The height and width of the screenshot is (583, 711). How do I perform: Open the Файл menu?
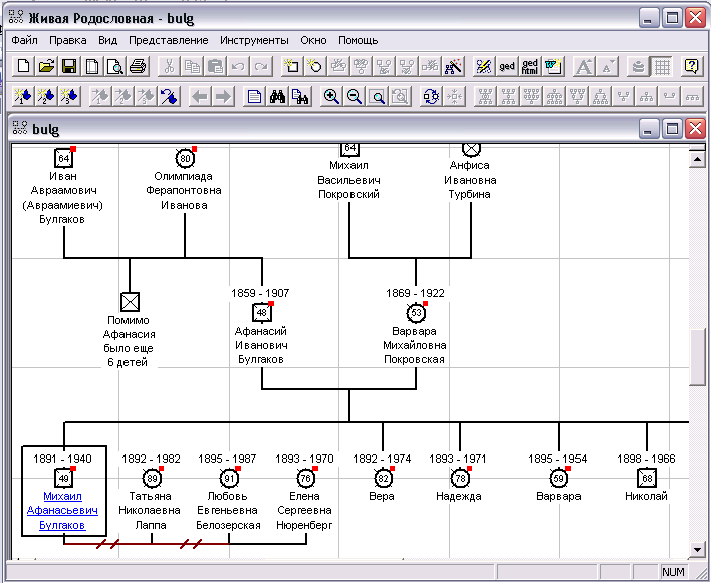24,40
